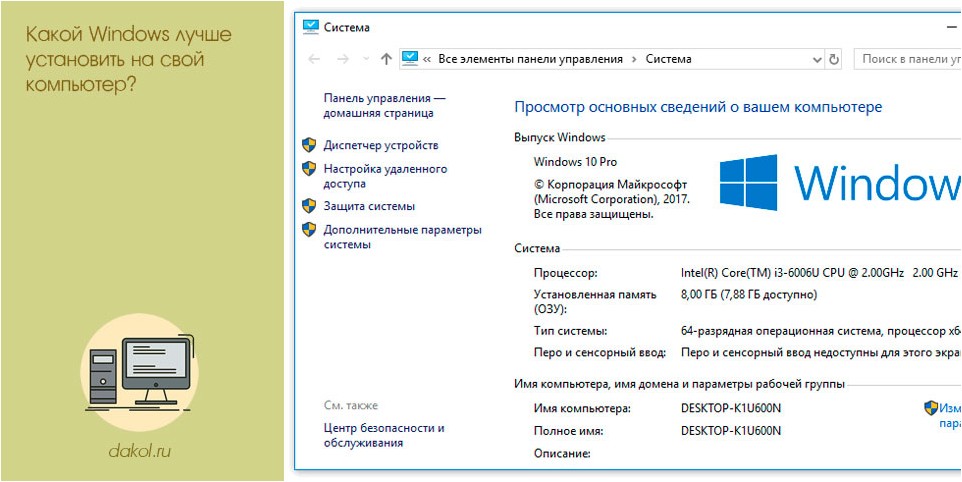
Task: Go forward with the right arrow
Action: point(344,59)
